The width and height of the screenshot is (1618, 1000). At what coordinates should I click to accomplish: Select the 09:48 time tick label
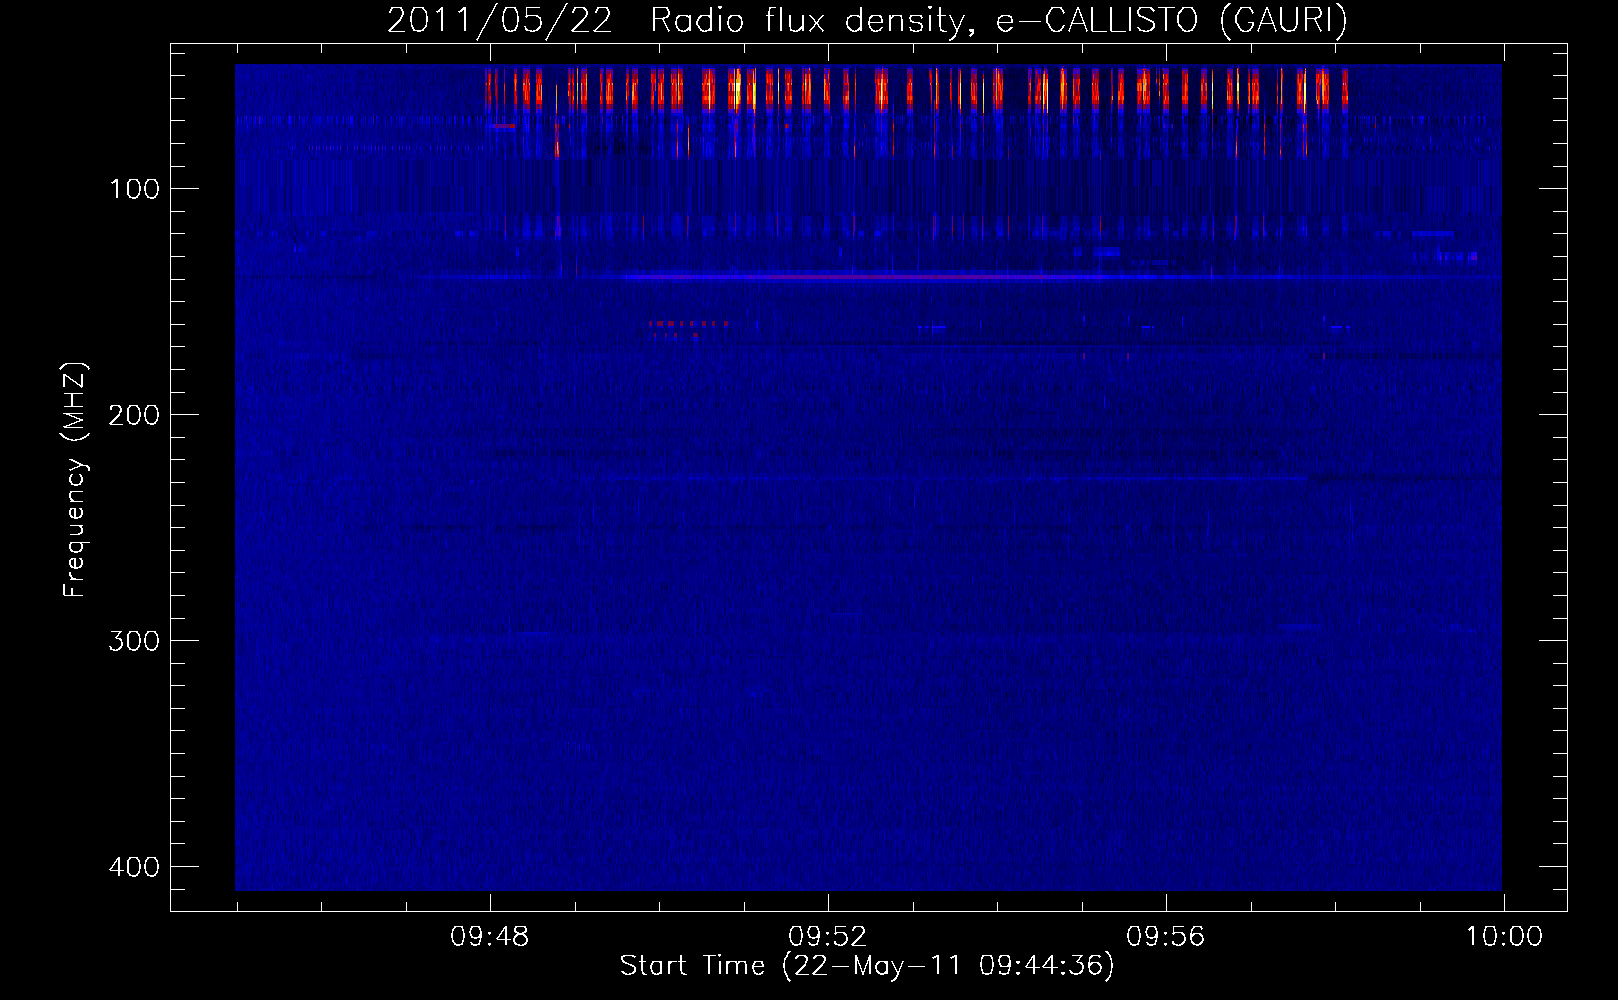tap(490, 937)
